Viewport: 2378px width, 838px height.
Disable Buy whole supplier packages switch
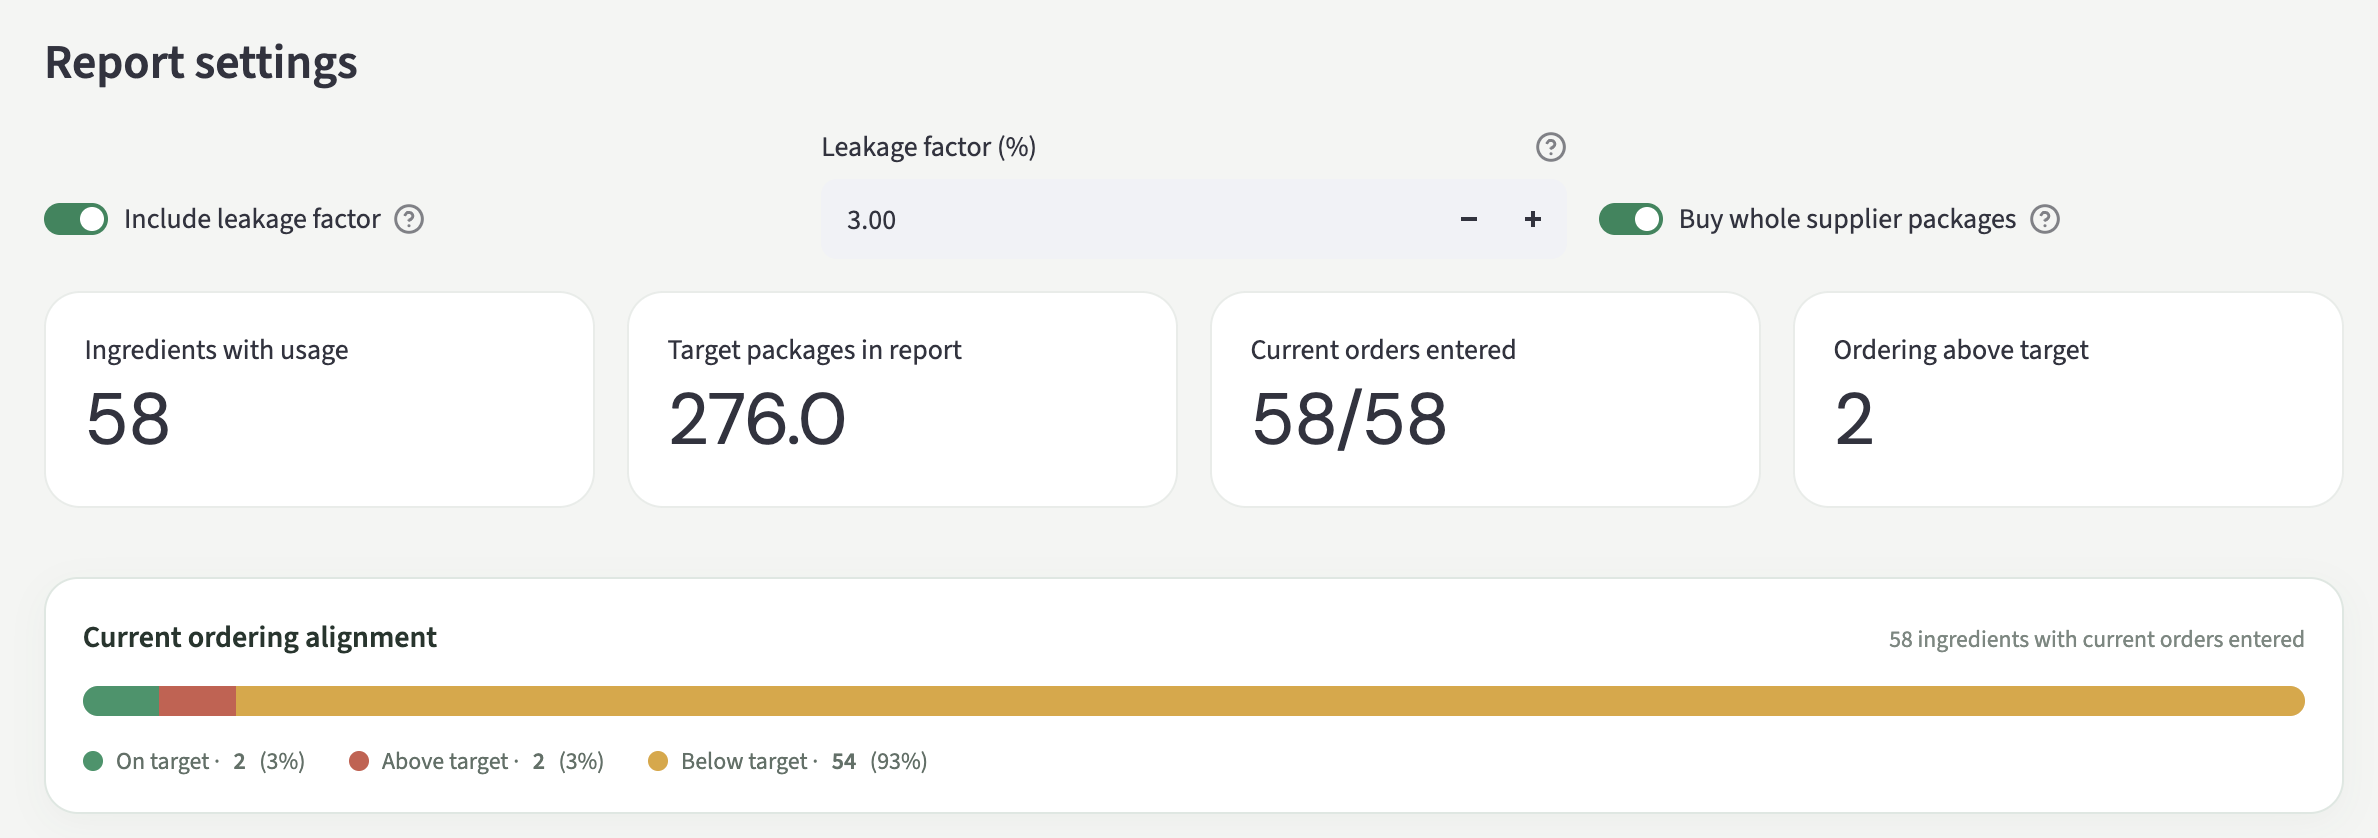point(1631,219)
